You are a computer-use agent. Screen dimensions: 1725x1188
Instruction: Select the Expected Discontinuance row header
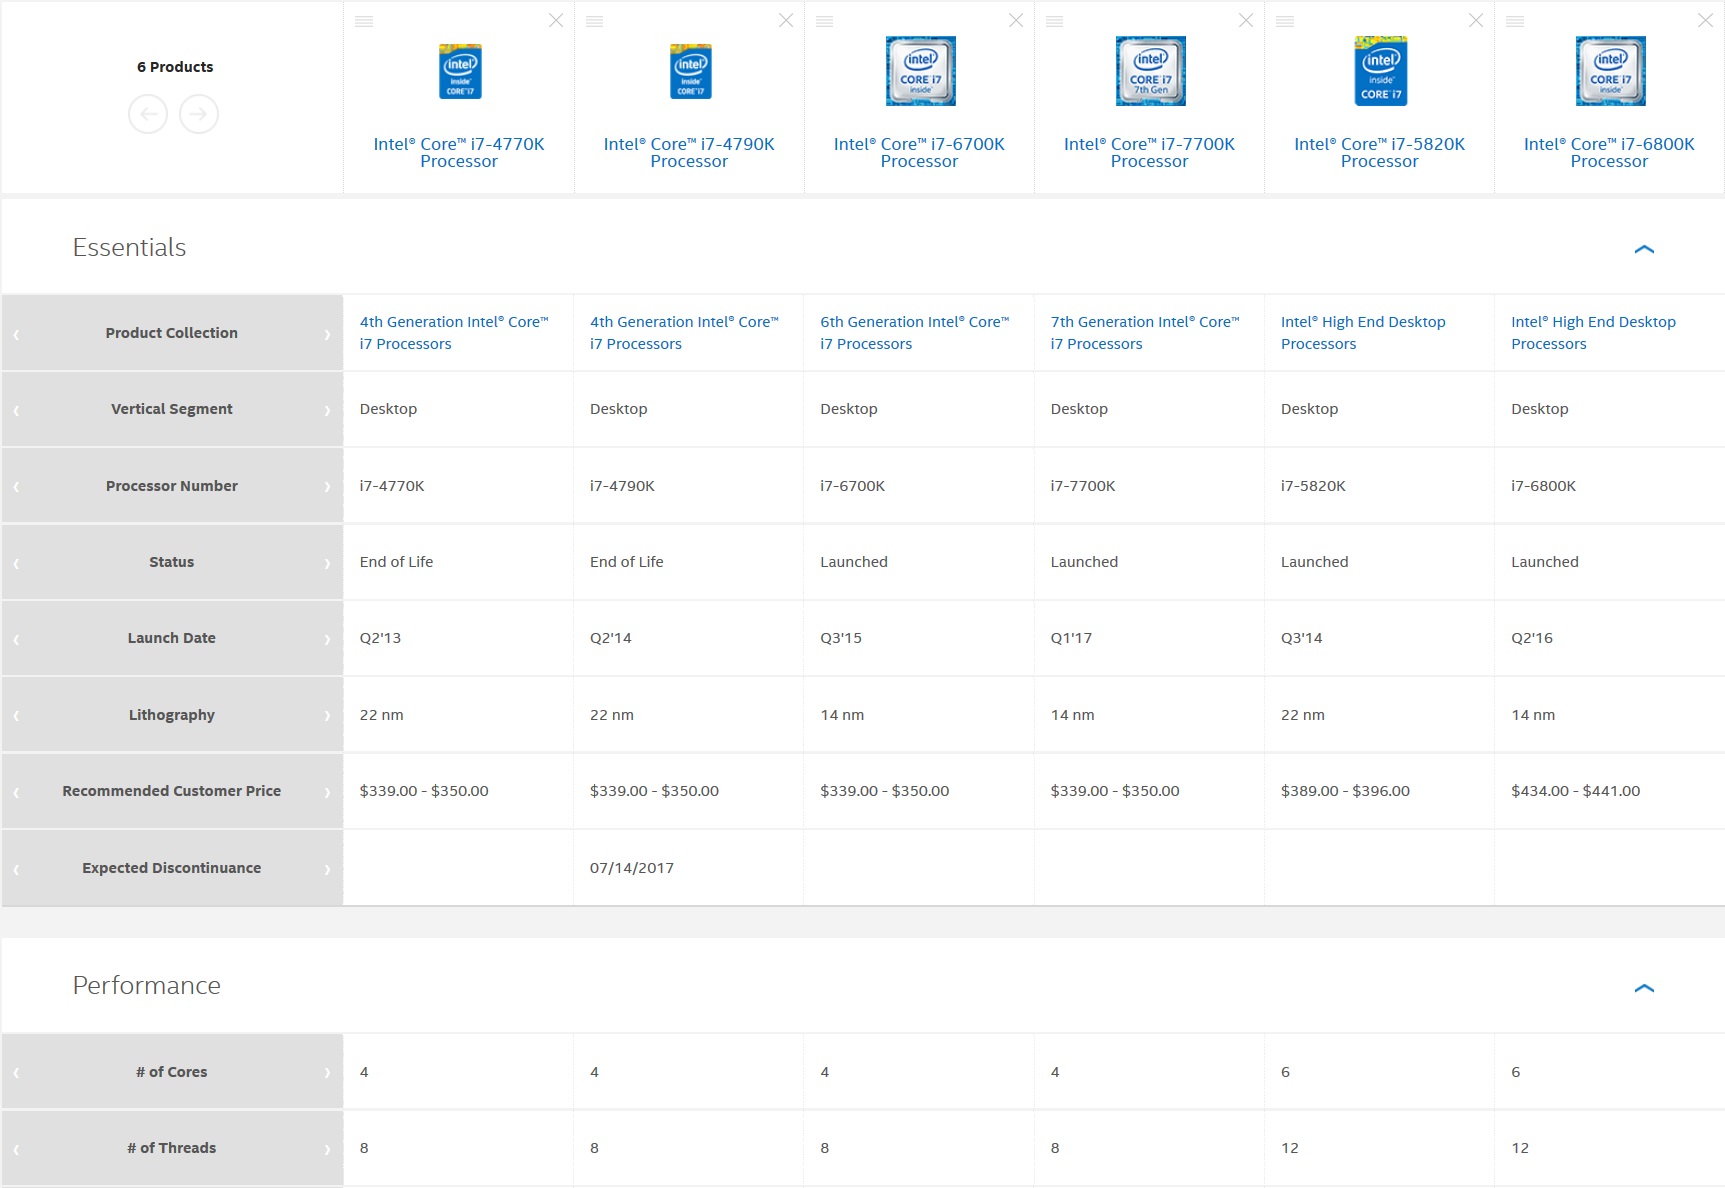(172, 868)
